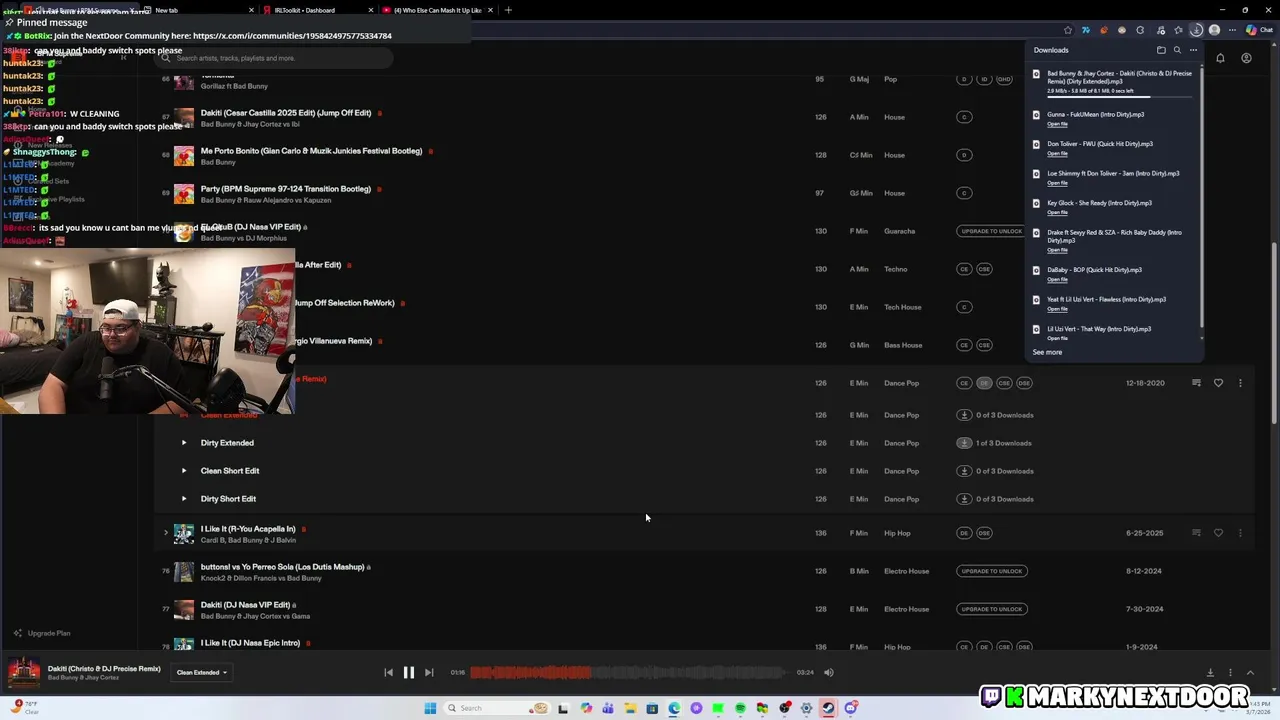Click Upgrade to Unlock on the 7-30-2024 row
1280x720 pixels.
point(991,609)
